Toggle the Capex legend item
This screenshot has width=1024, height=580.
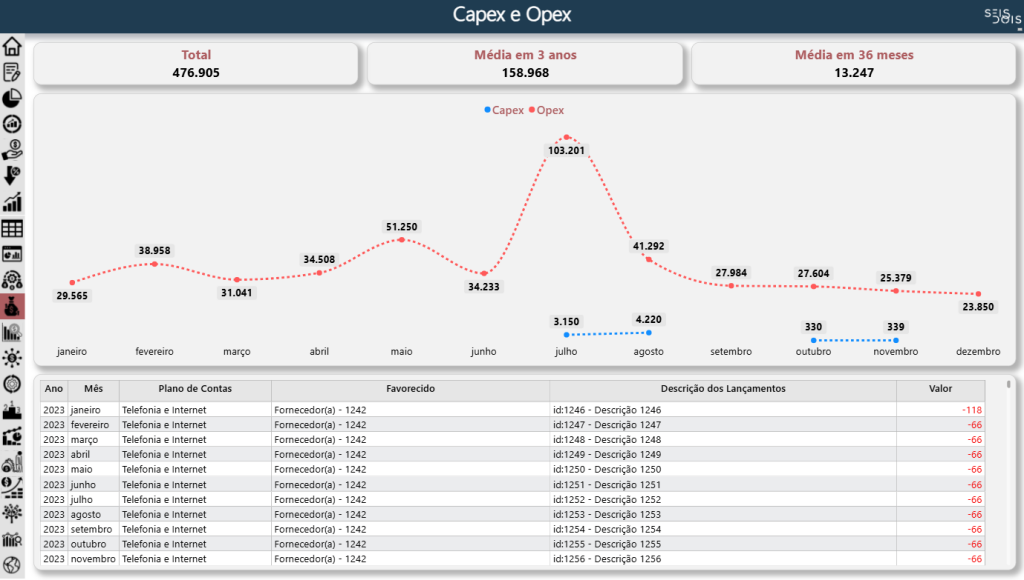pos(503,110)
